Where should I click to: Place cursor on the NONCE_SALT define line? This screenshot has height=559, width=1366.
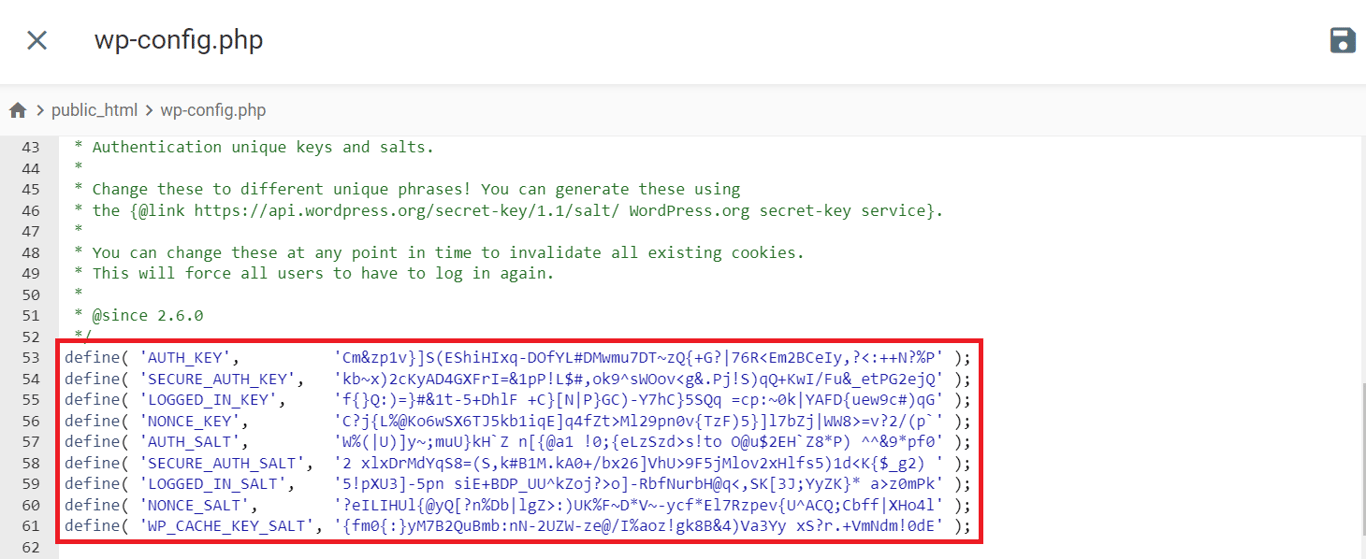[518, 505]
